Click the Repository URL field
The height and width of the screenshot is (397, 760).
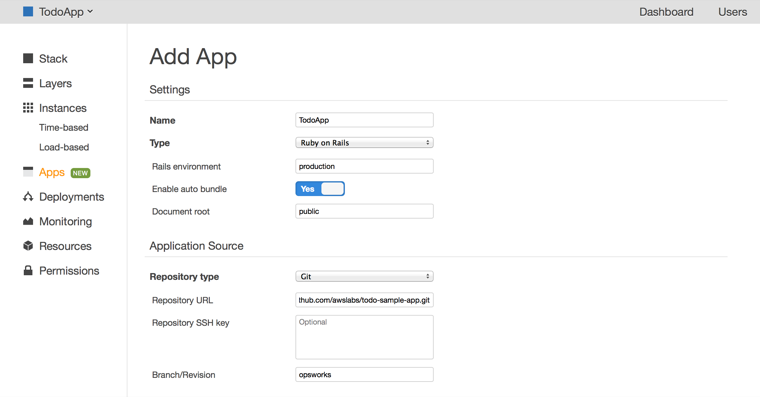pos(364,300)
